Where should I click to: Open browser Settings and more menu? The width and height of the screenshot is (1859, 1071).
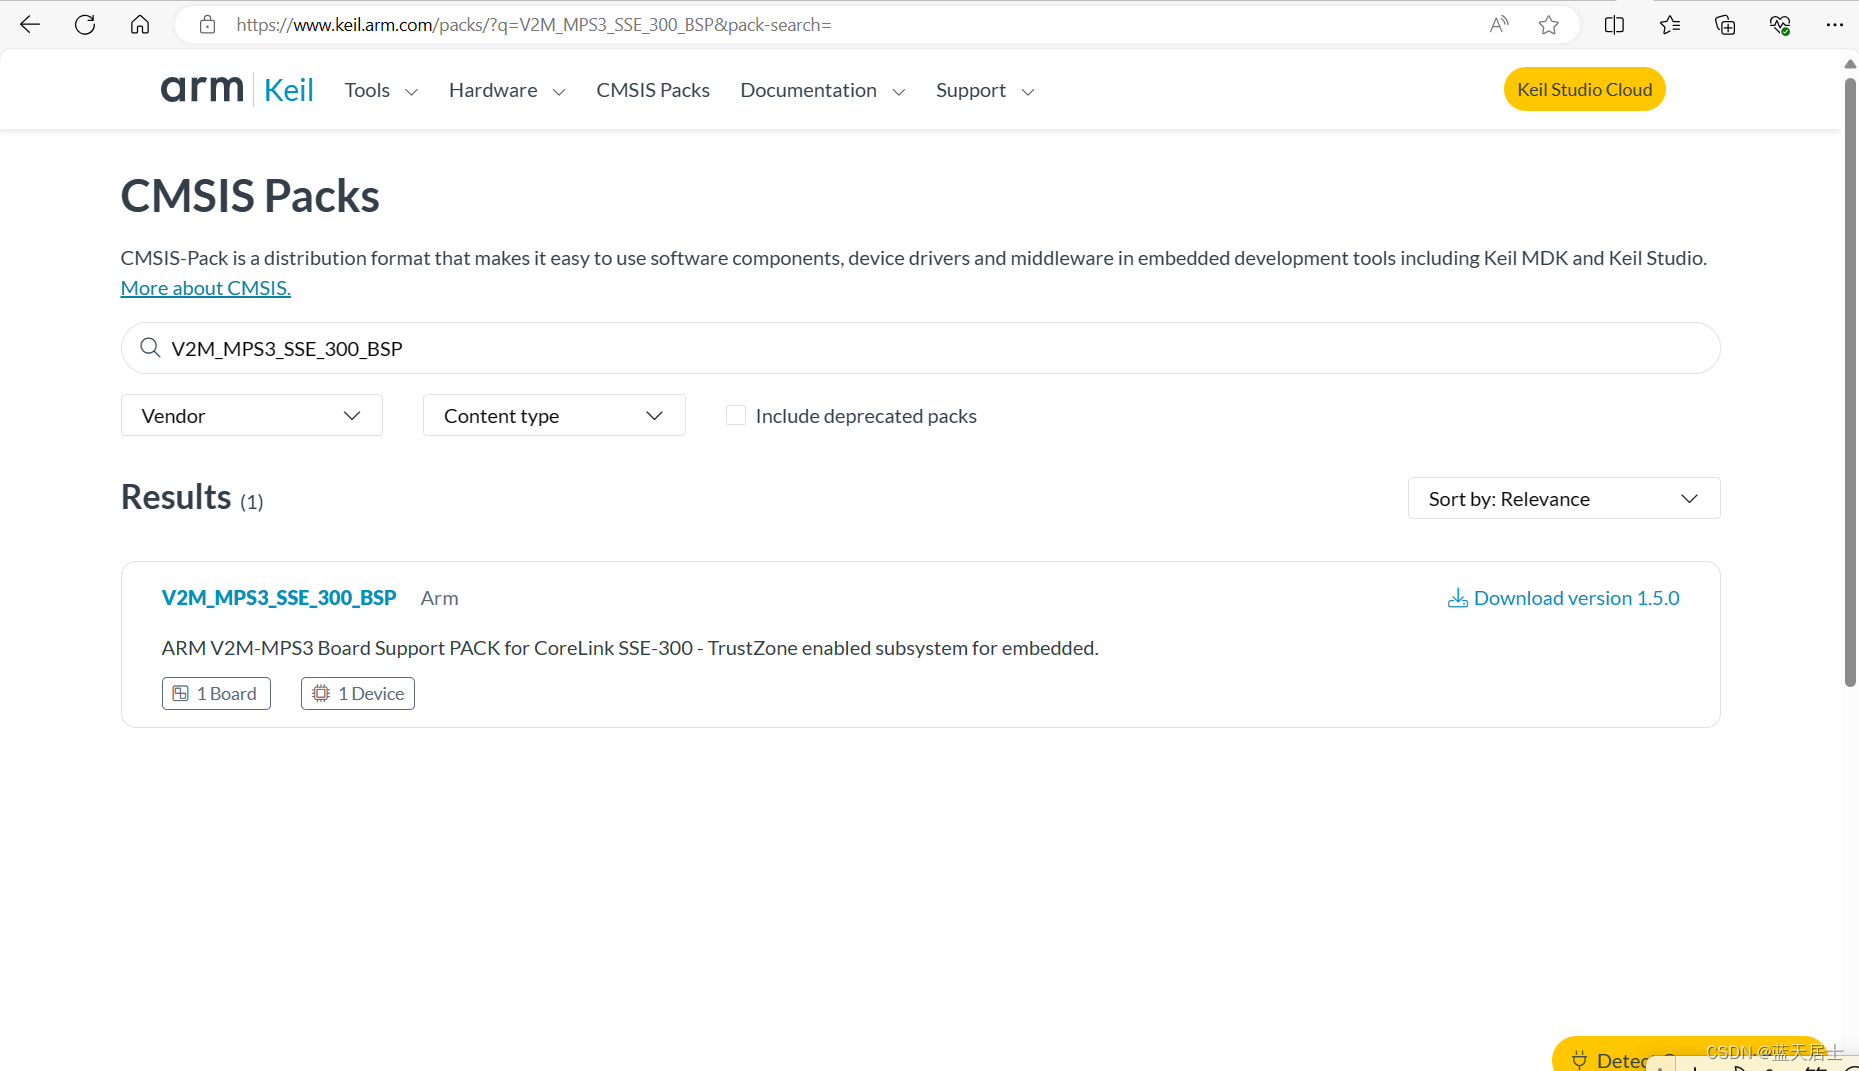point(1834,25)
